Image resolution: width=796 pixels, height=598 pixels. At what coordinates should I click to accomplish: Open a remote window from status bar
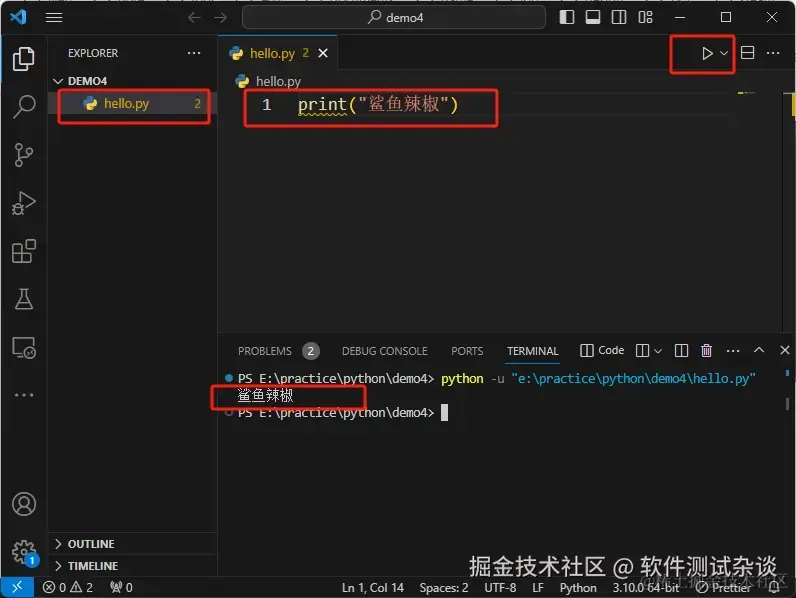click(x=17, y=587)
